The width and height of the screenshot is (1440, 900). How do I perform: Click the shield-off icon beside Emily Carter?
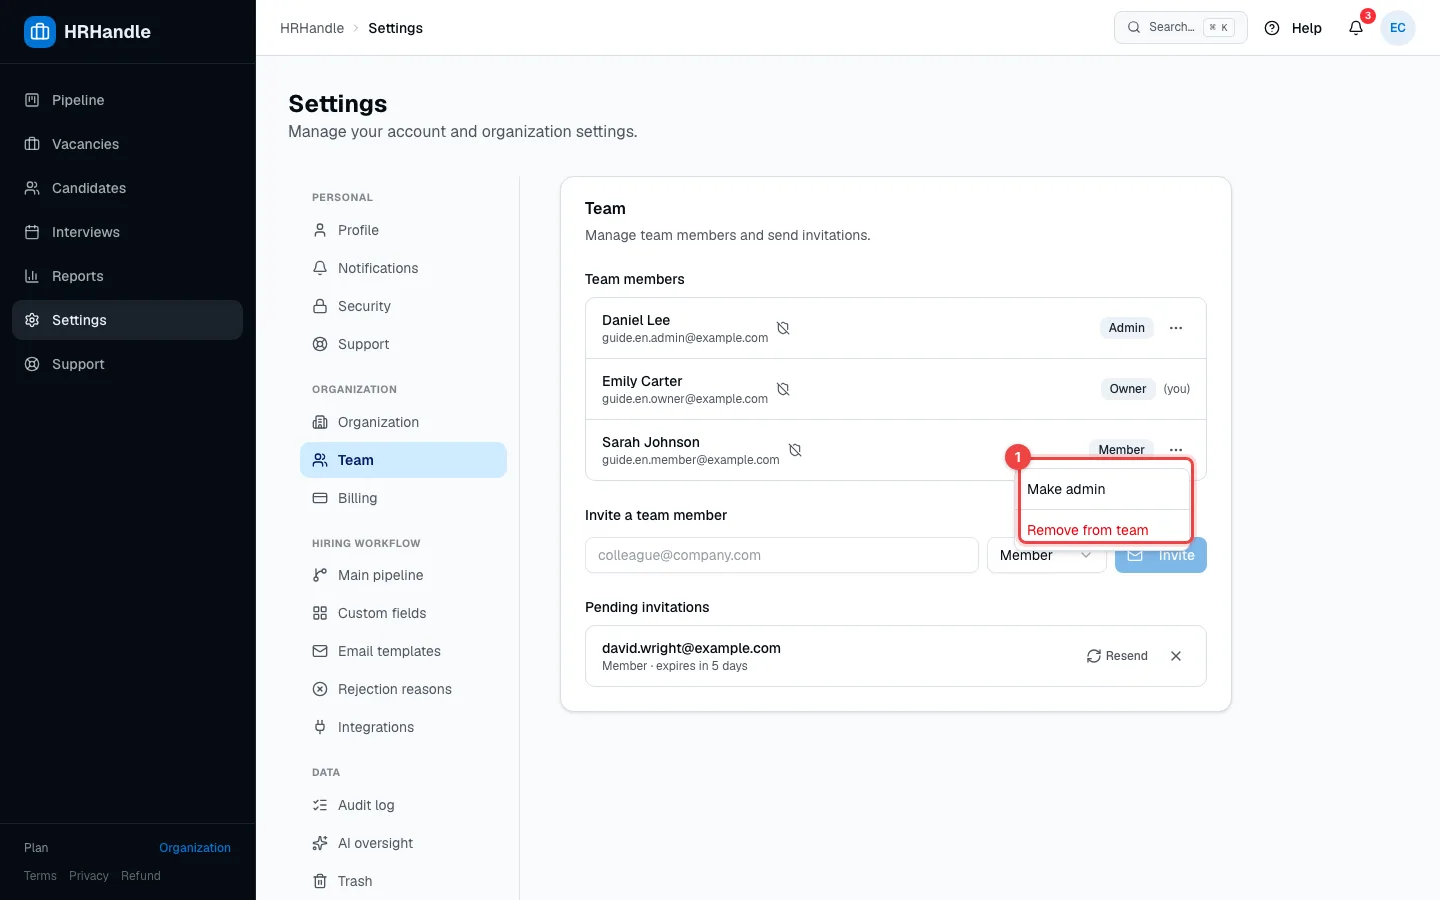(783, 389)
